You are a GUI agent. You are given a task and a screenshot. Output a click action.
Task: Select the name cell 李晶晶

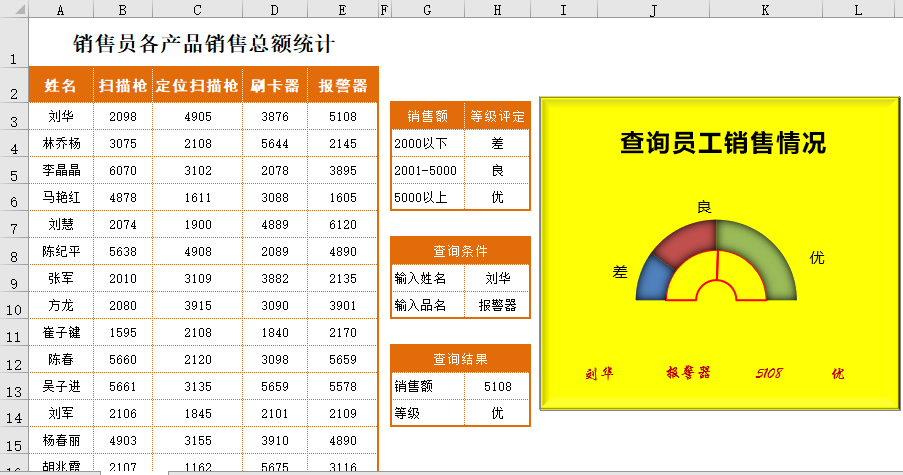pyautogui.click(x=61, y=171)
